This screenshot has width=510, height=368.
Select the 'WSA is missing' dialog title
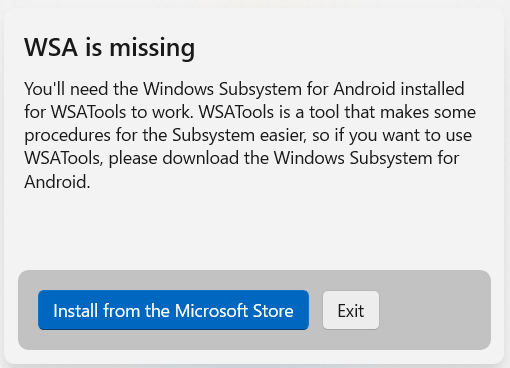click(x=109, y=48)
